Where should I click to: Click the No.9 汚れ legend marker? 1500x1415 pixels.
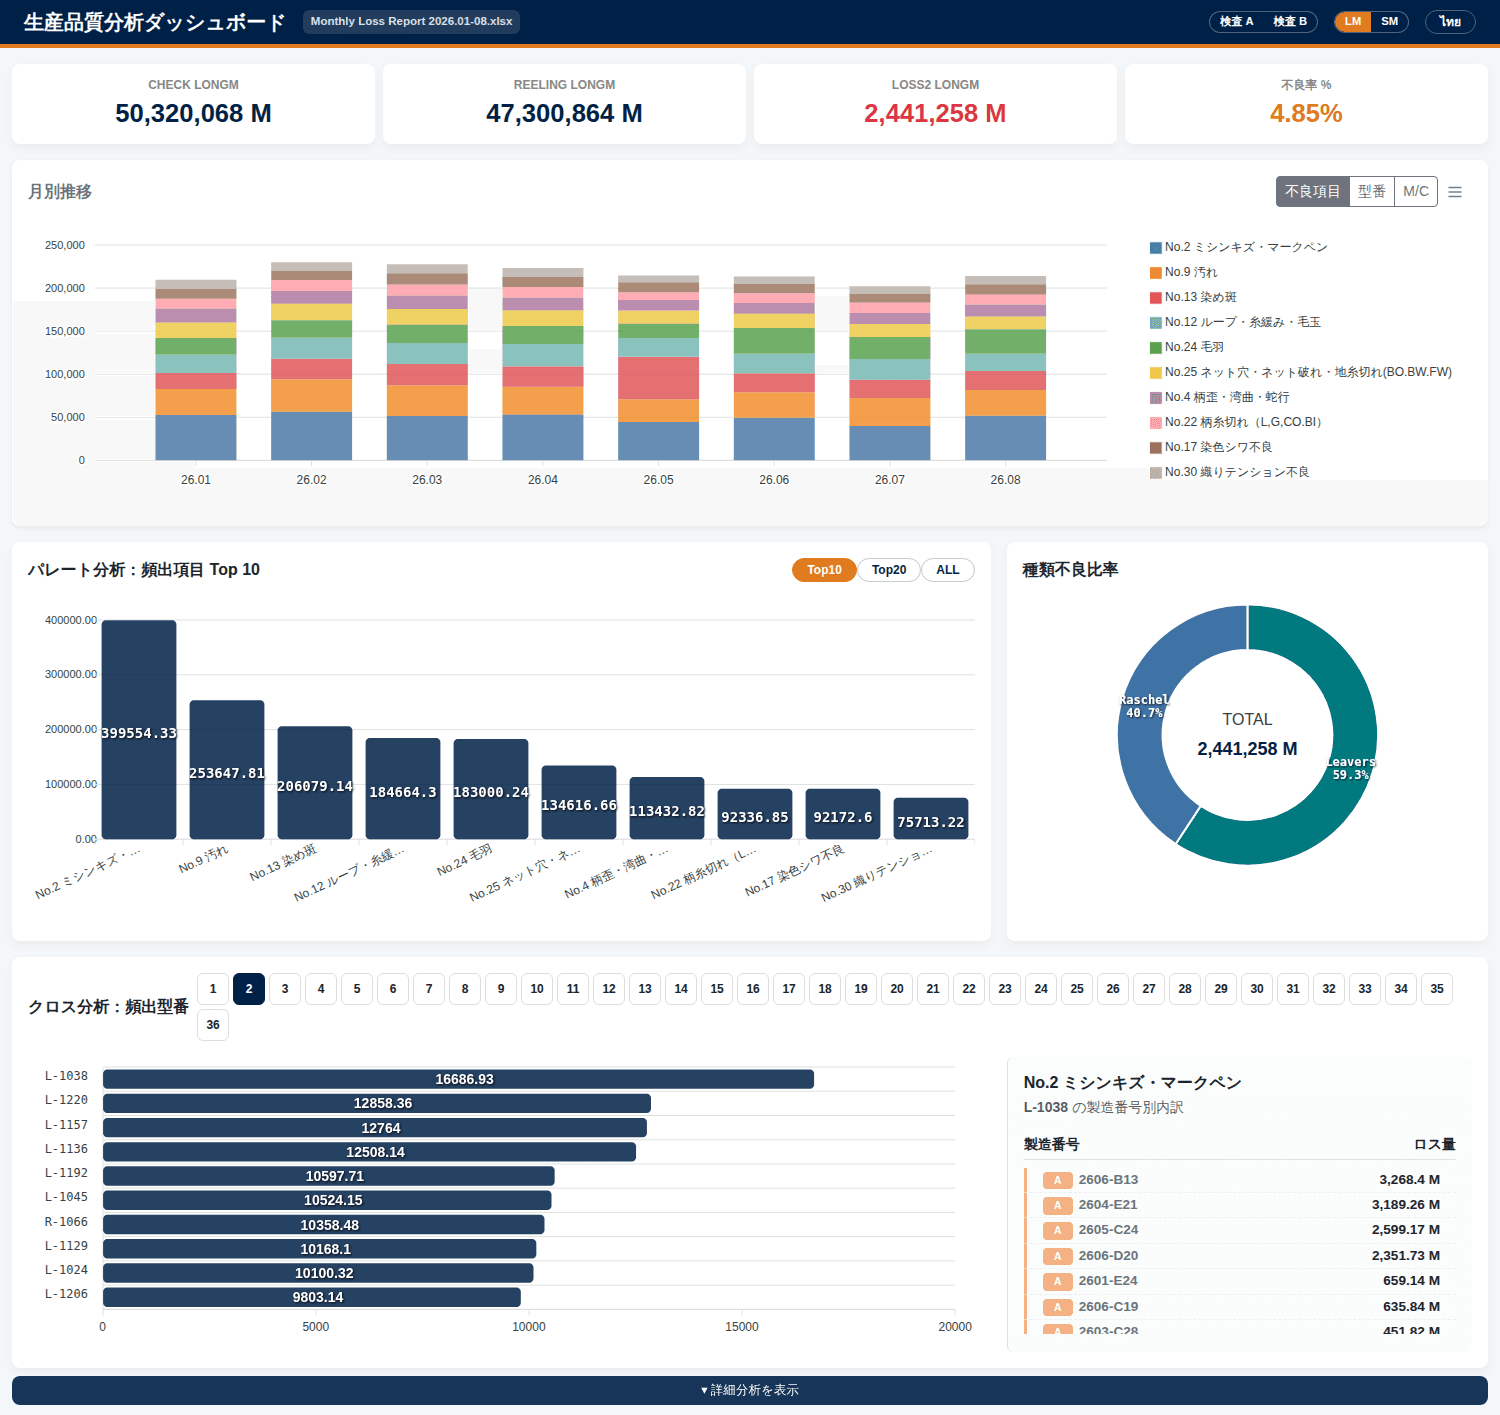coord(1156,272)
